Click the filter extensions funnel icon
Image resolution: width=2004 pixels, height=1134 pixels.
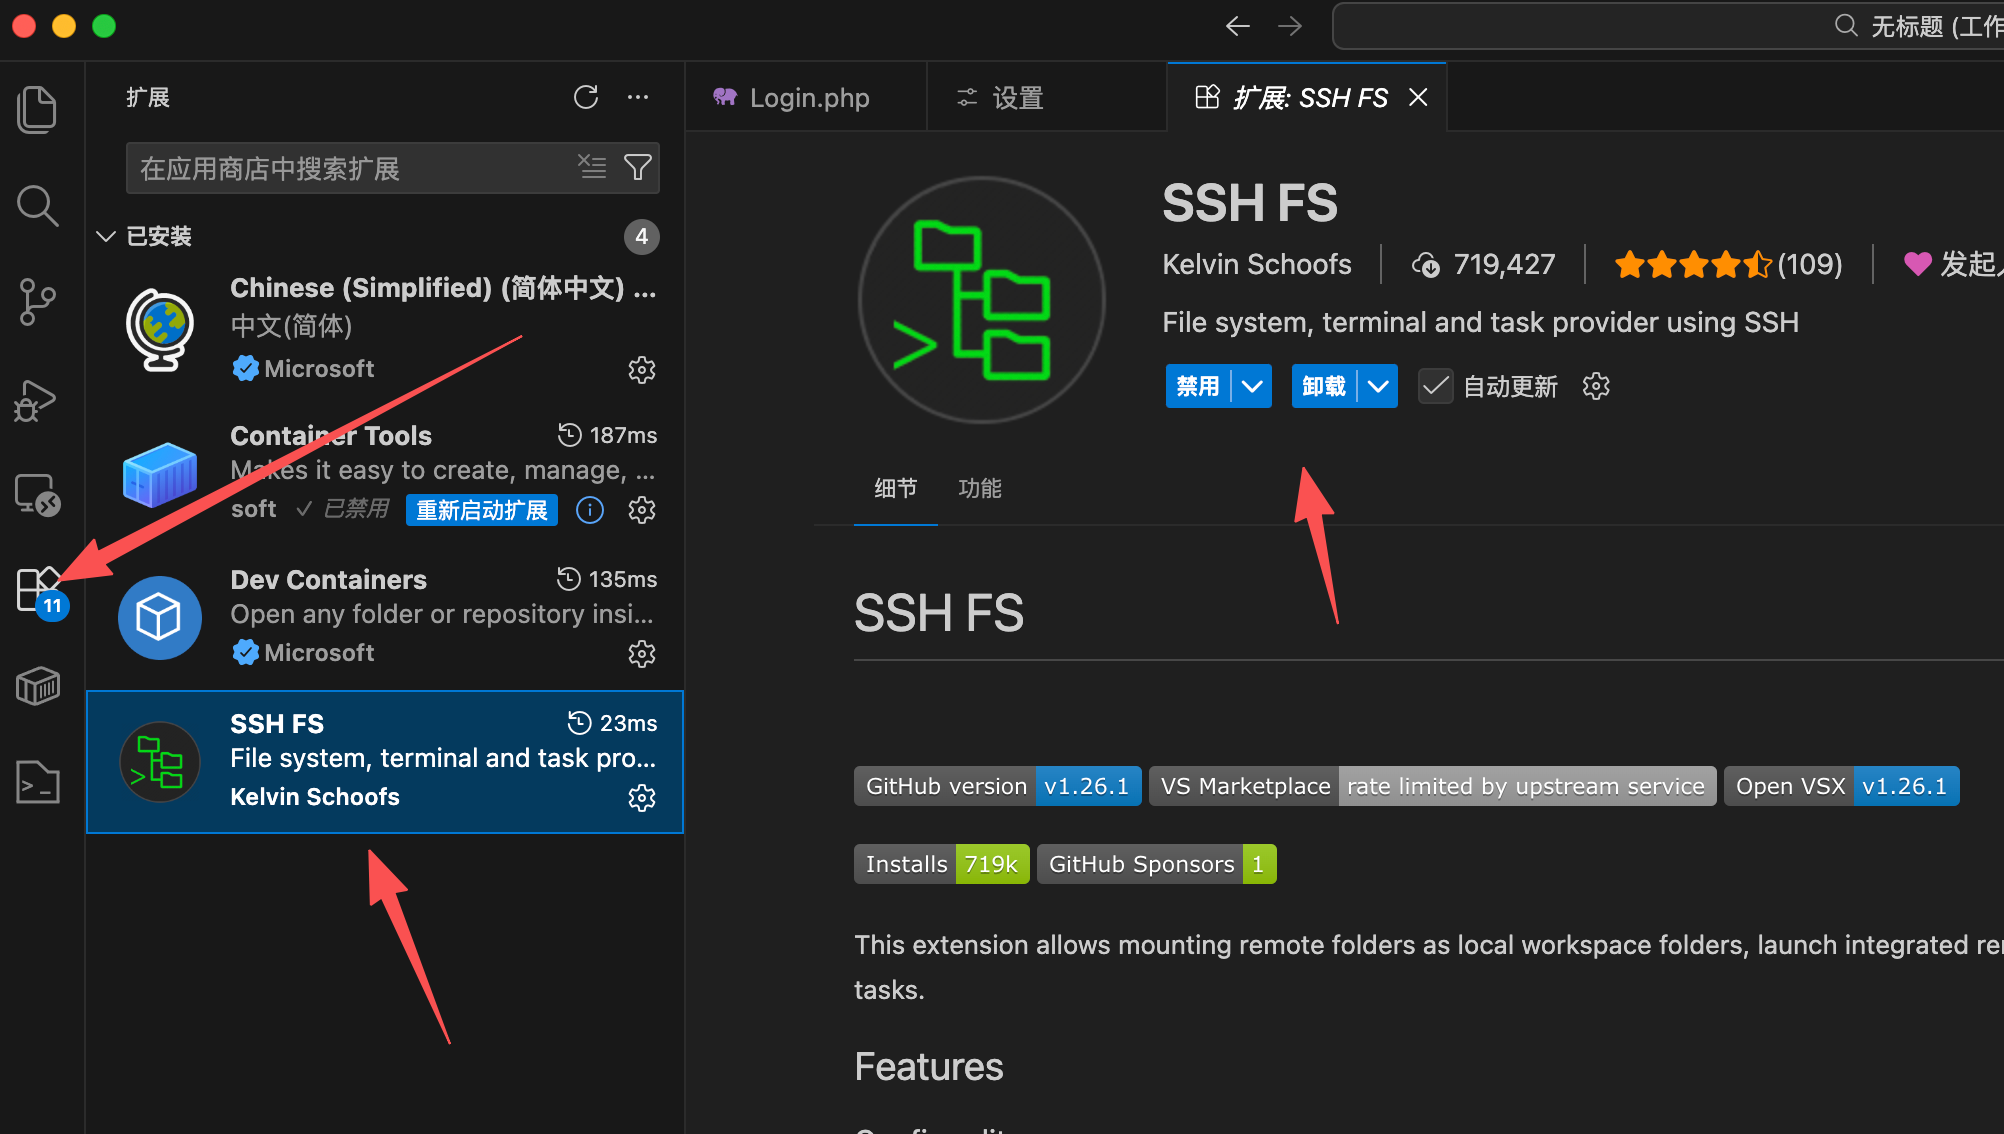pyautogui.click(x=637, y=167)
